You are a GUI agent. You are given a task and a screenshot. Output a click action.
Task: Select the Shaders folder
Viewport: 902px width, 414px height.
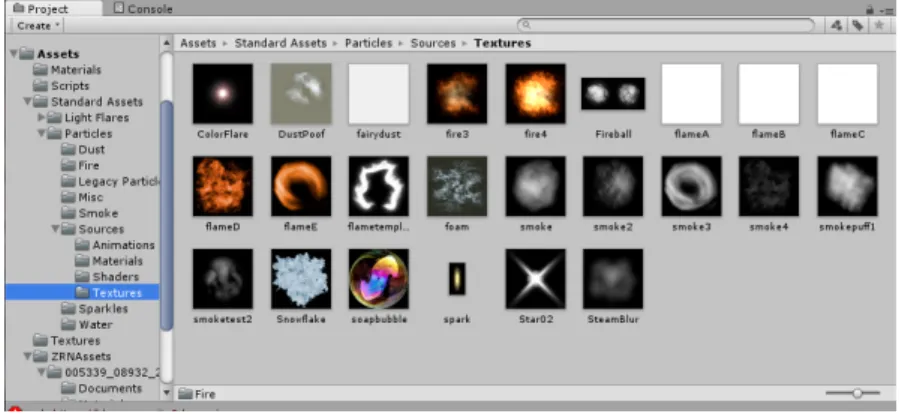tap(108, 277)
